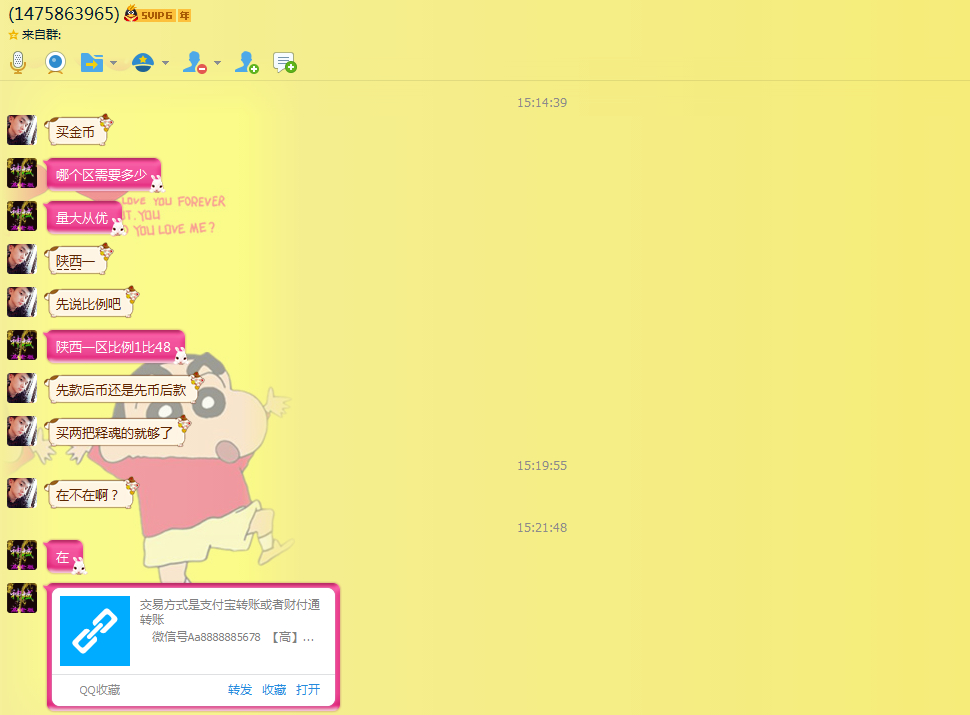Viewport: 970px width, 715px height.
Task: Create a discussion group chat icon
Action: (x=285, y=62)
